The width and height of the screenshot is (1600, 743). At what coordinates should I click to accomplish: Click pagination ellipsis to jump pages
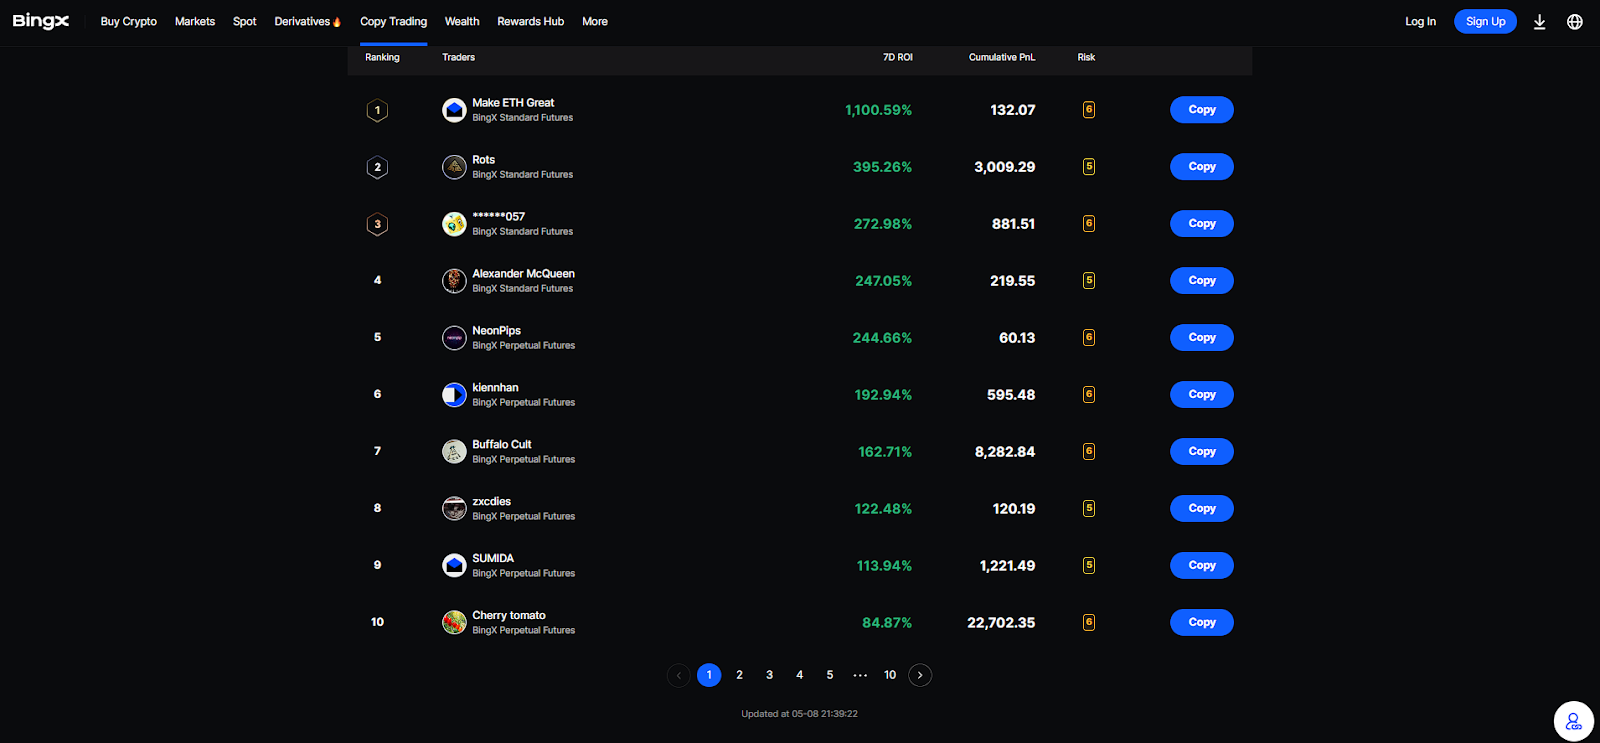(x=860, y=675)
